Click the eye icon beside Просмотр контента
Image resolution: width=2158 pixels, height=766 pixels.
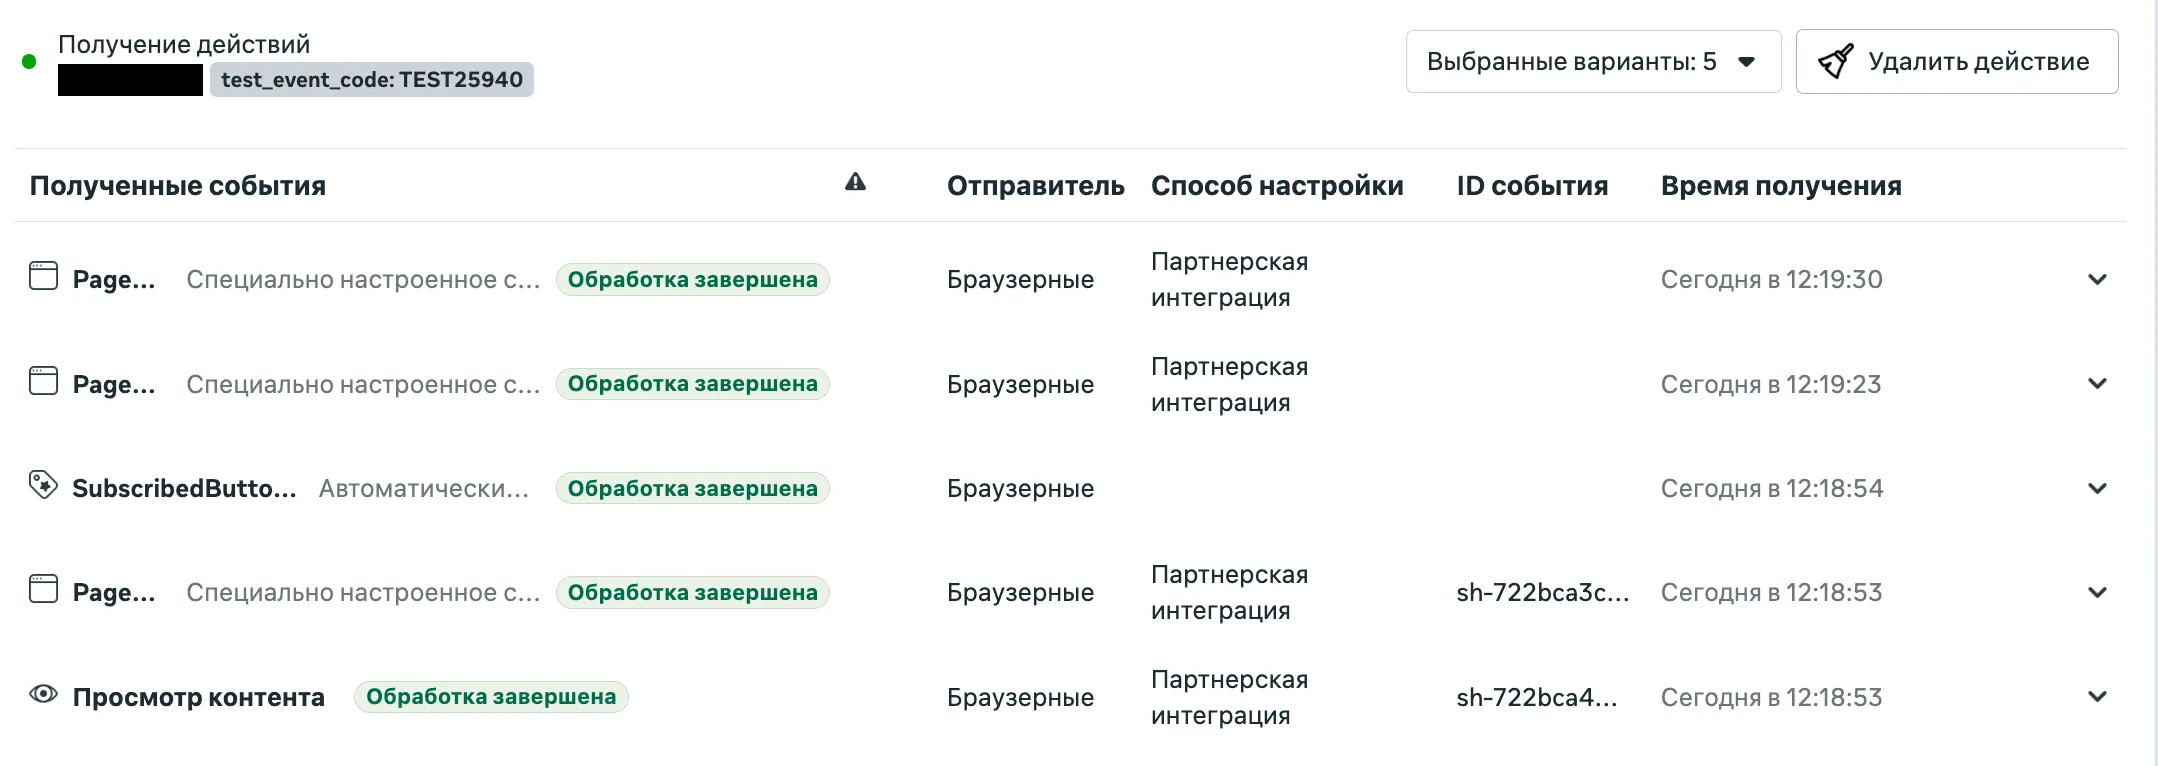[43, 694]
